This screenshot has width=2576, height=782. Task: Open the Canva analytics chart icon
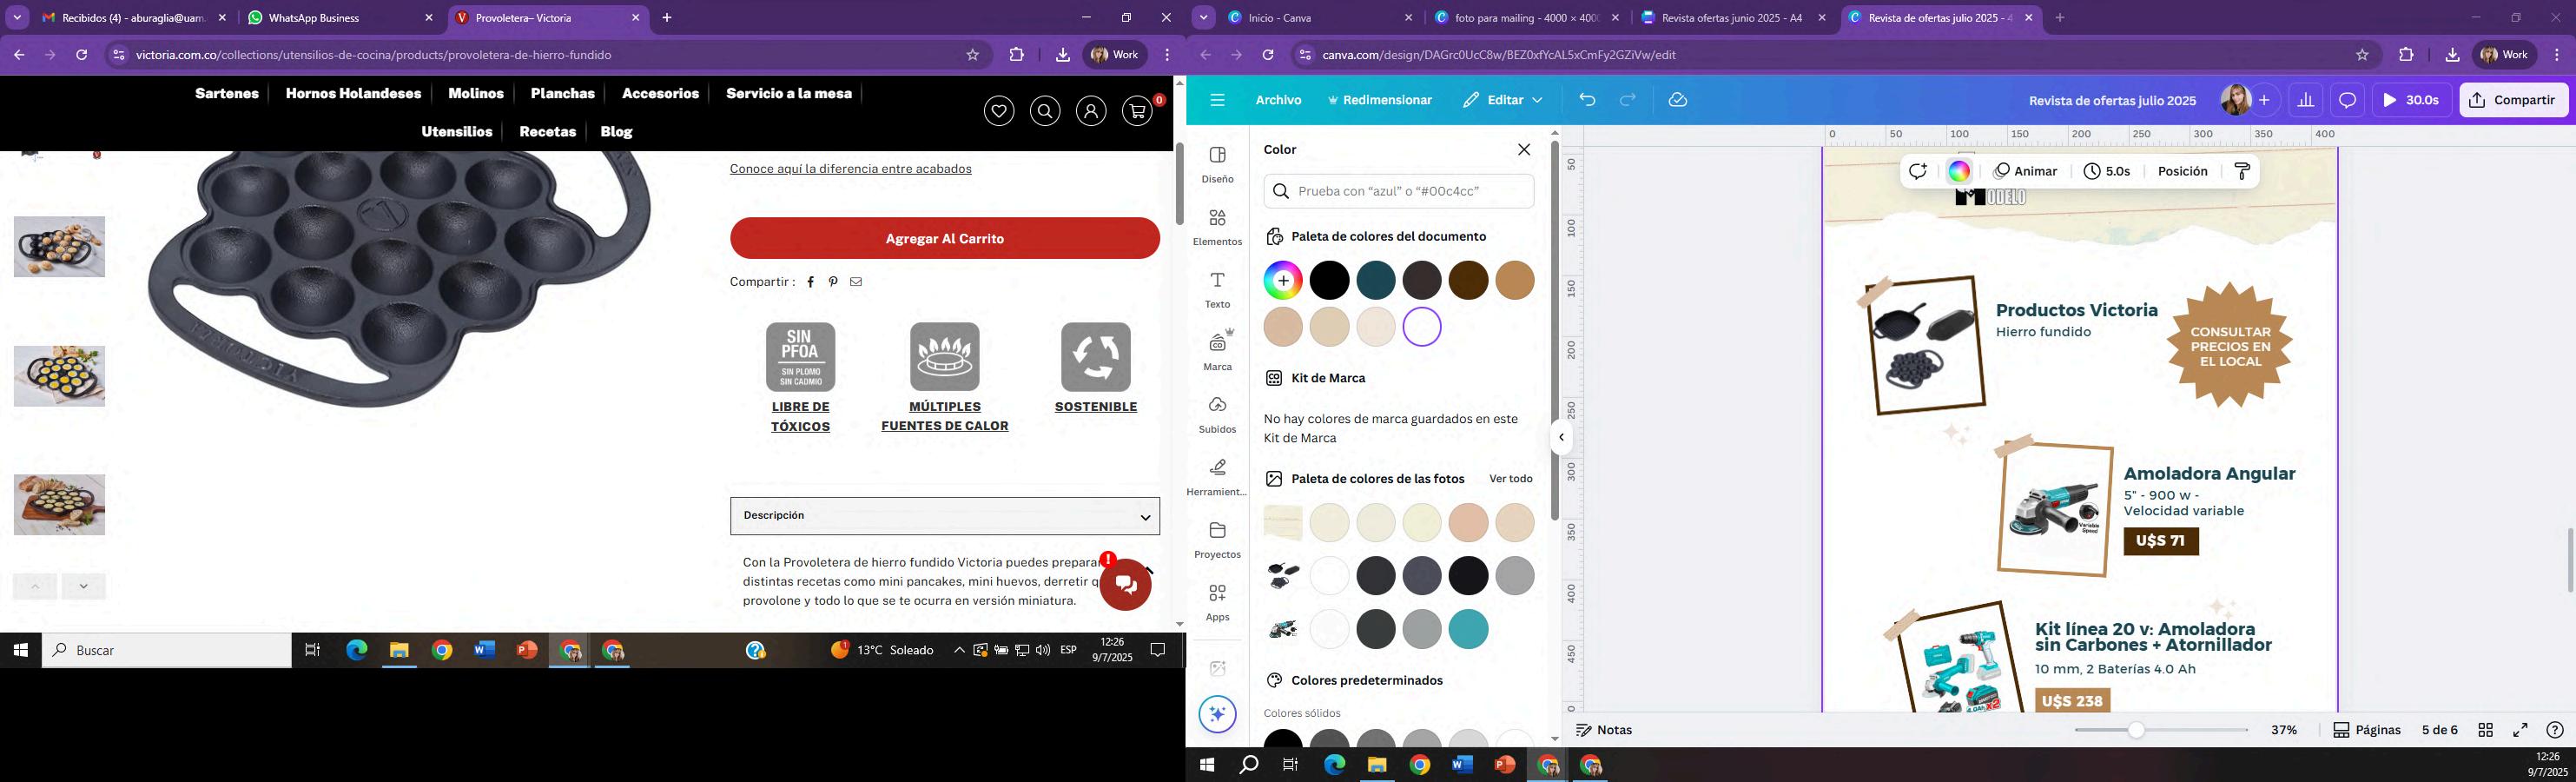pyautogui.click(x=2306, y=100)
